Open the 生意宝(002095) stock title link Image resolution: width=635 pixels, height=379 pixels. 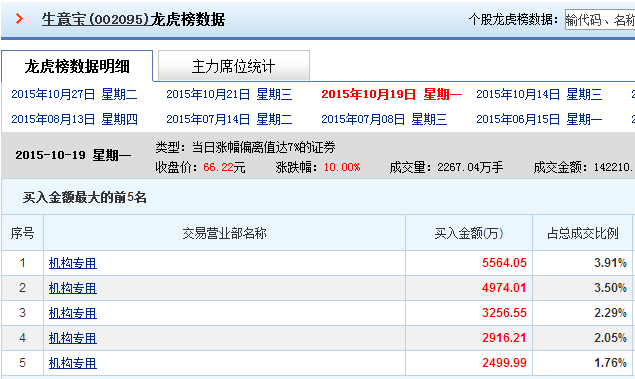tap(133, 19)
